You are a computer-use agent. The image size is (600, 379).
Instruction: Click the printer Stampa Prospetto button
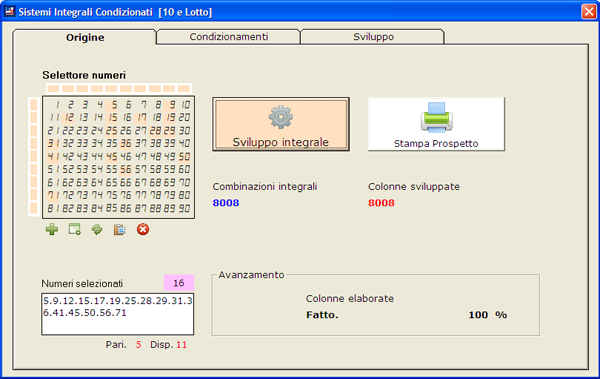tap(436, 124)
